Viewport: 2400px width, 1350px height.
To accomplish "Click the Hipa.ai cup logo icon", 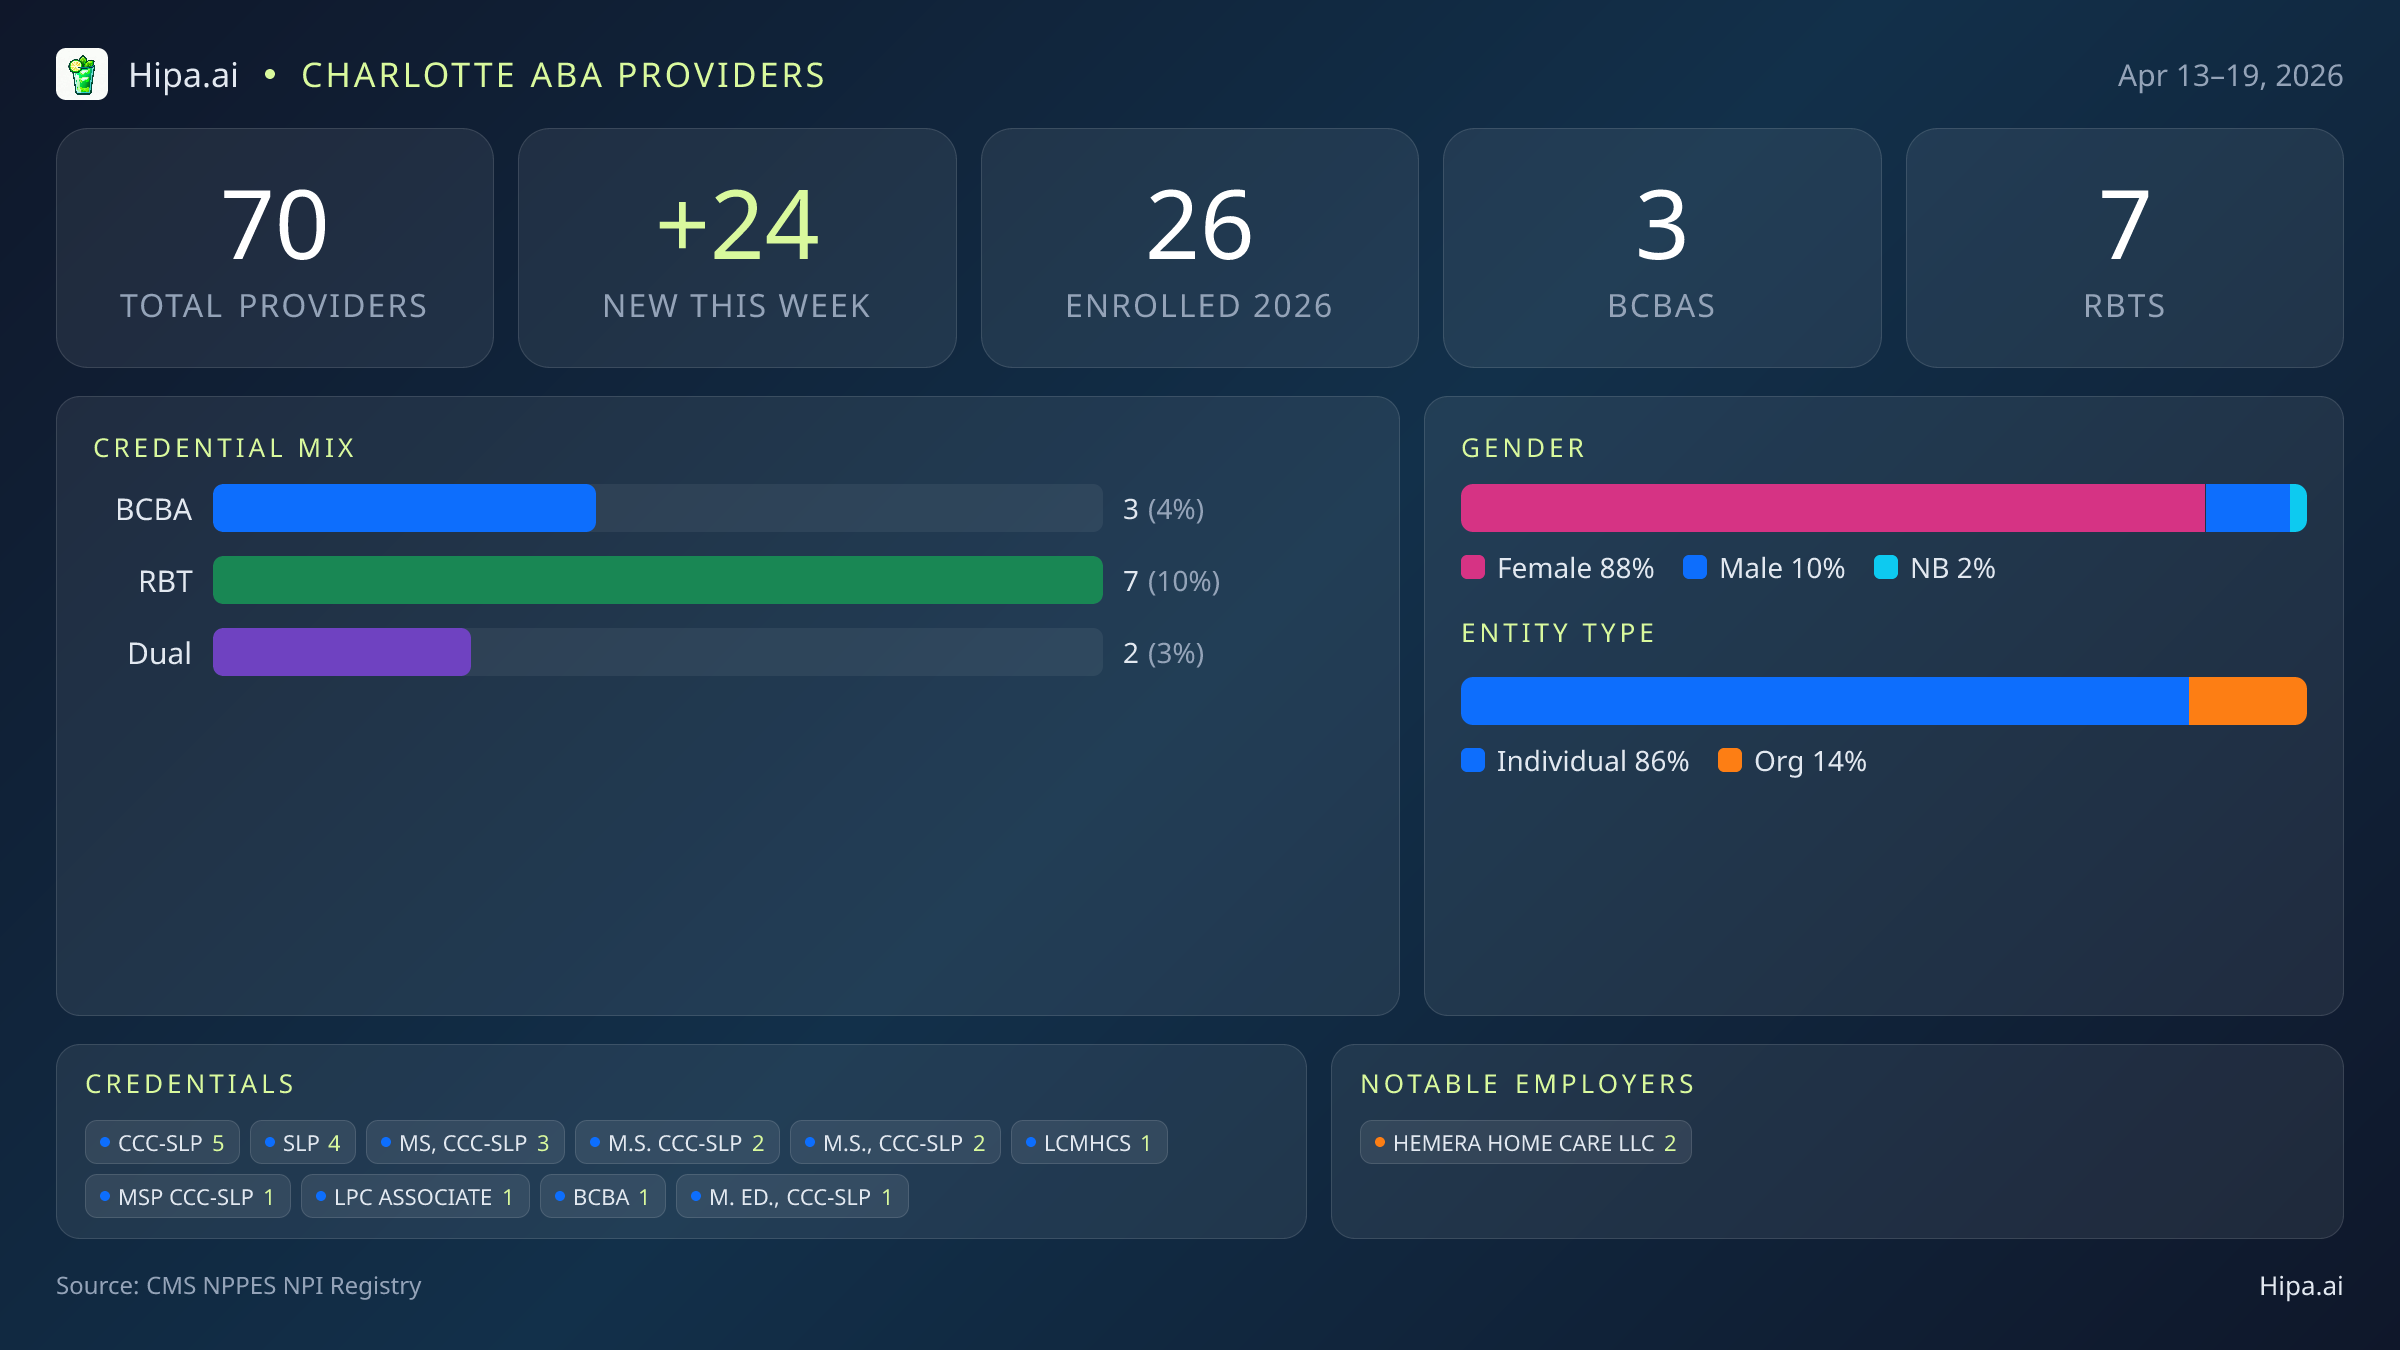I will (82, 75).
